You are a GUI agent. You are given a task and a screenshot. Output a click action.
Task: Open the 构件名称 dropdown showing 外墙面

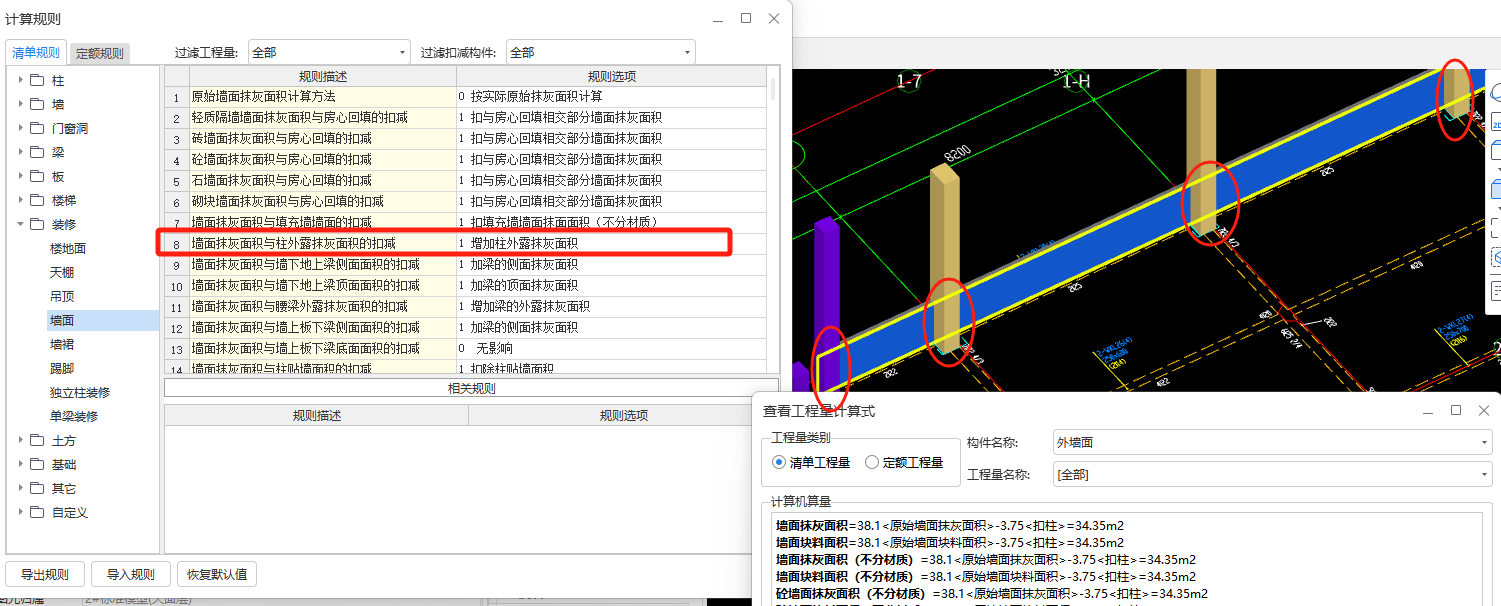[x=1273, y=442]
